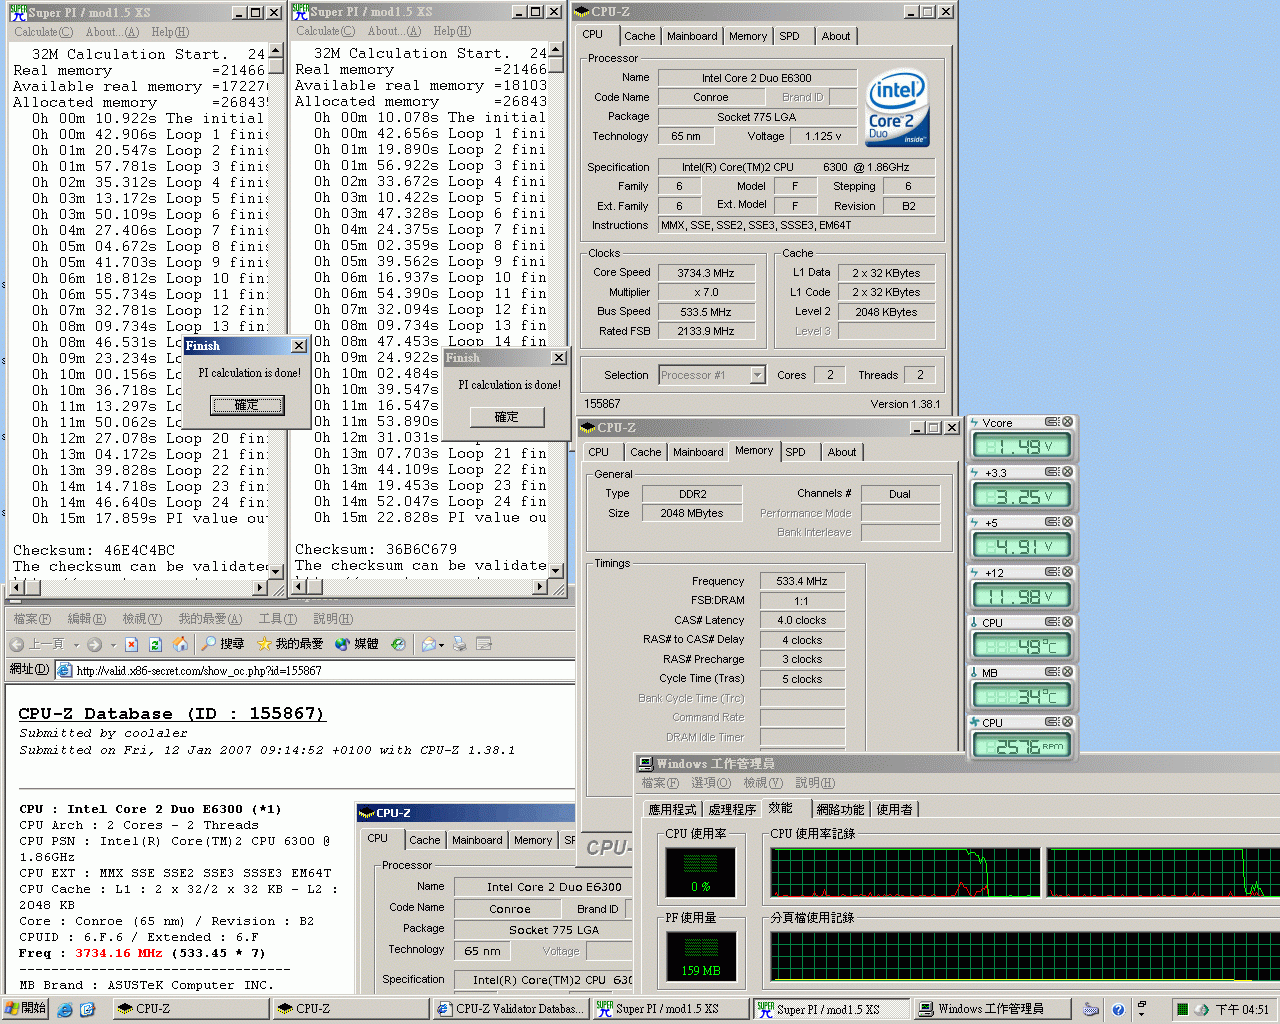Print the page via printer icon
Screen dimensions: 1280x1024
point(461,644)
